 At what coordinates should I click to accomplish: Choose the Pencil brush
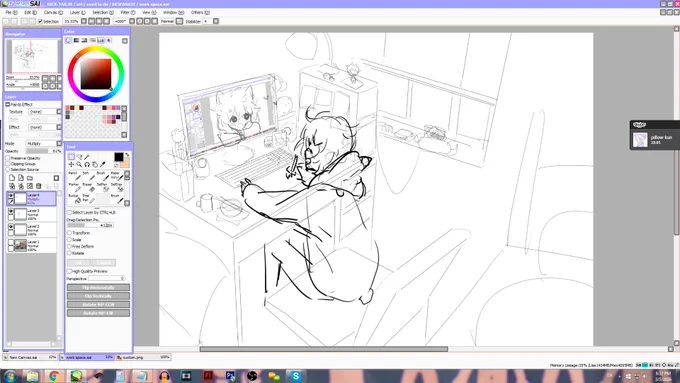(74, 176)
